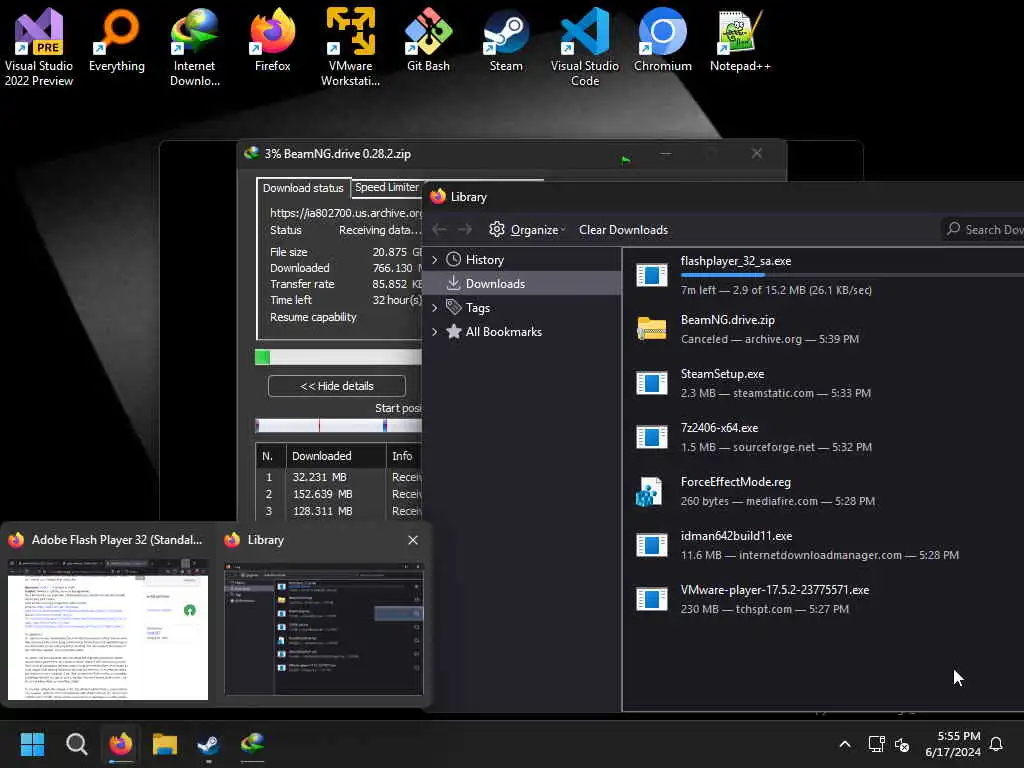
Task: Open Internet Download Manager desktop shortcut
Action: click(x=195, y=47)
